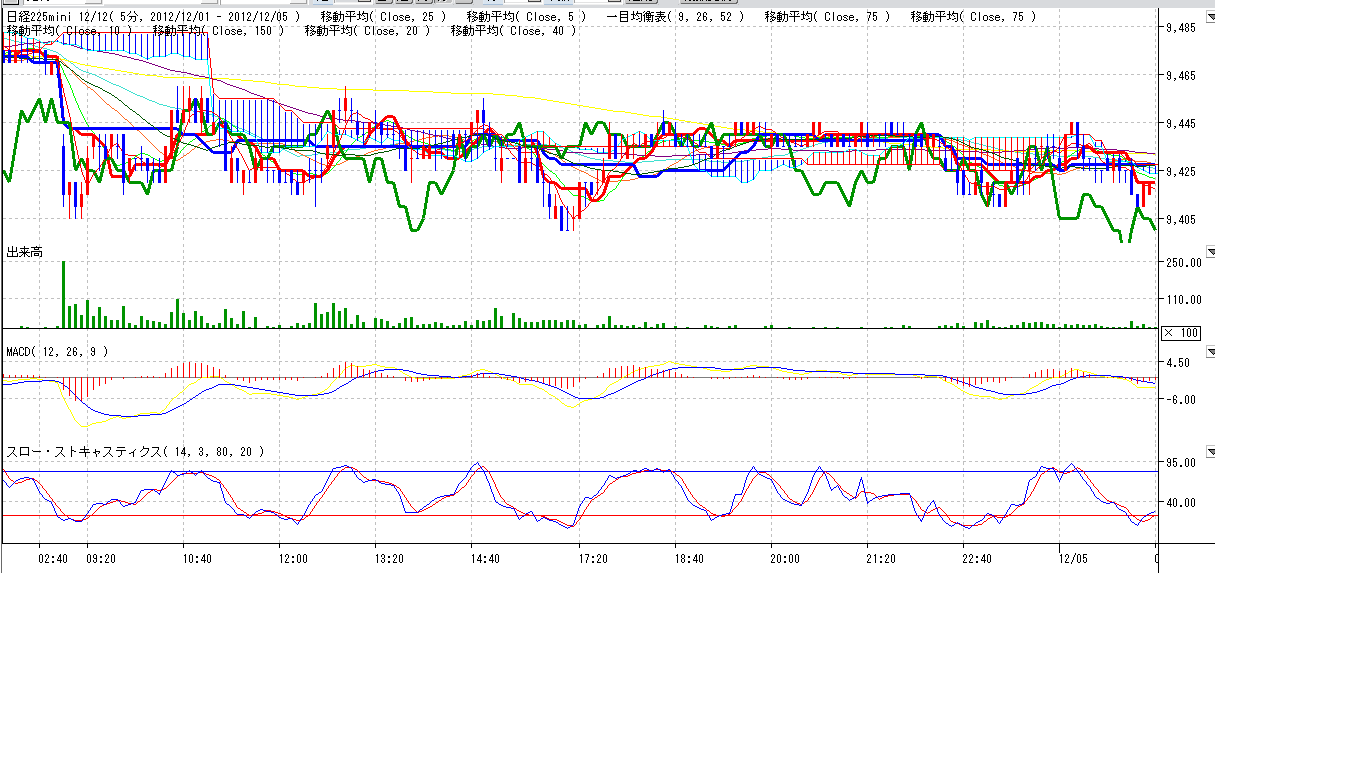1366x768 pixels.
Task: Click the 95.00 stochastics axis label
Action: click(1181, 463)
